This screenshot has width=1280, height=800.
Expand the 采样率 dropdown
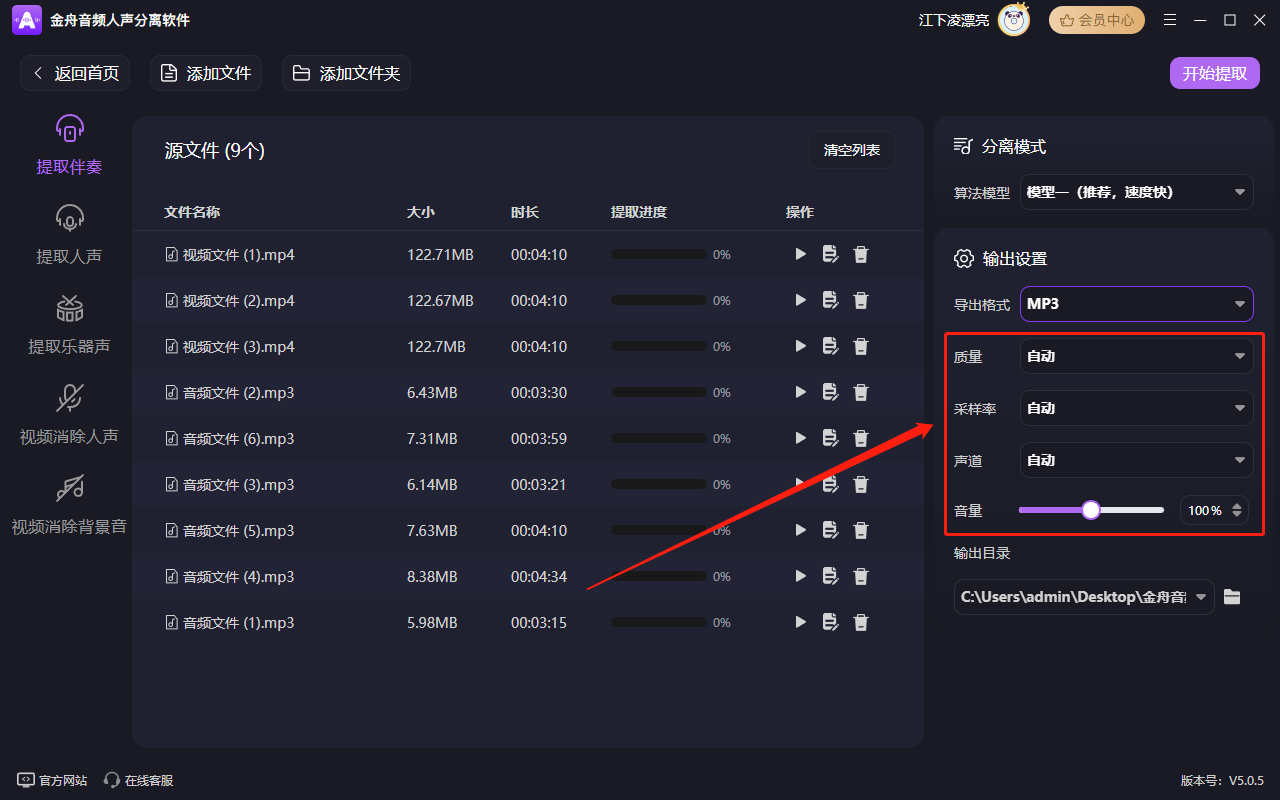1136,407
